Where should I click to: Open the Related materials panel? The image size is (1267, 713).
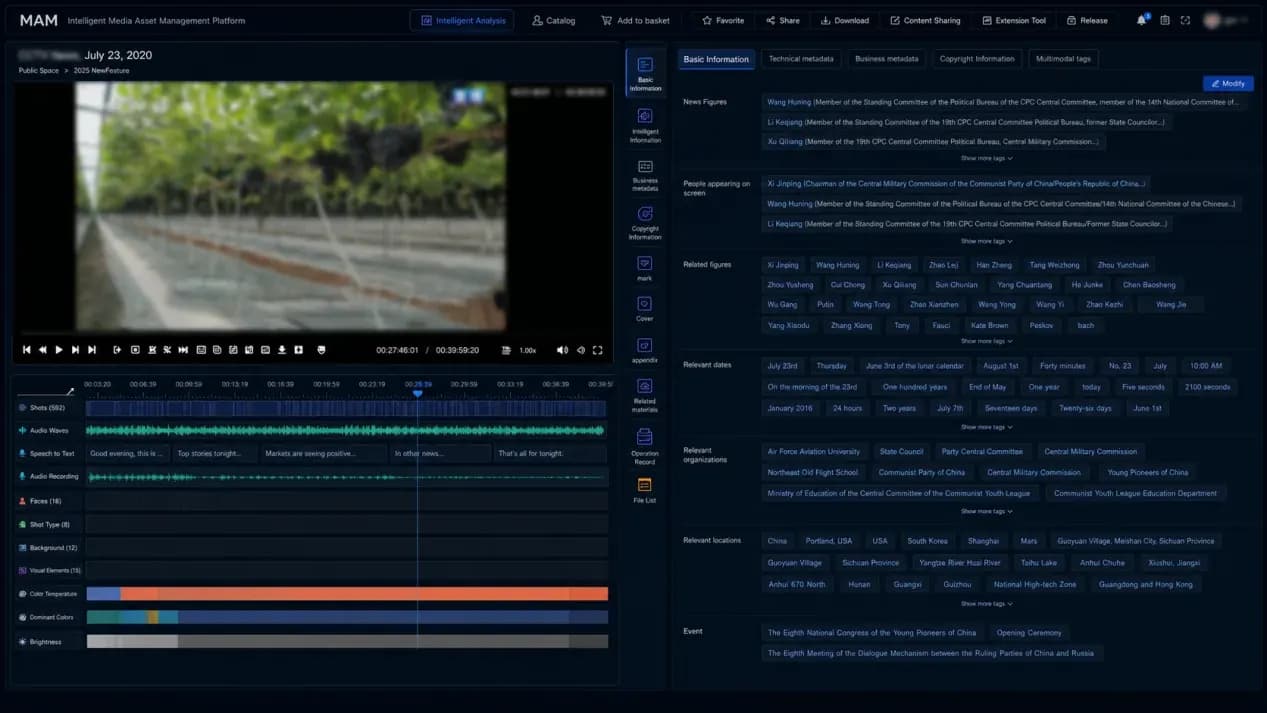pyautogui.click(x=645, y=395)
